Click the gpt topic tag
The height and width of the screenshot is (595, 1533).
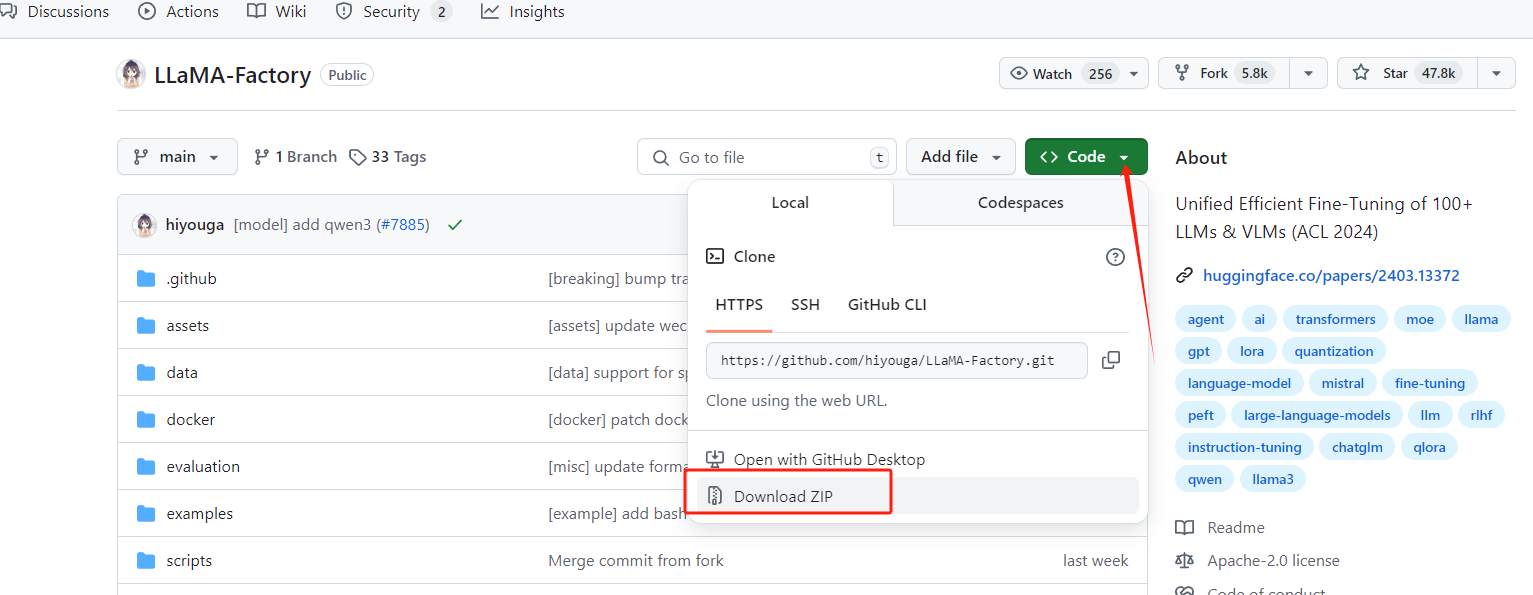pyautogui.click(x=1199, y=352)
